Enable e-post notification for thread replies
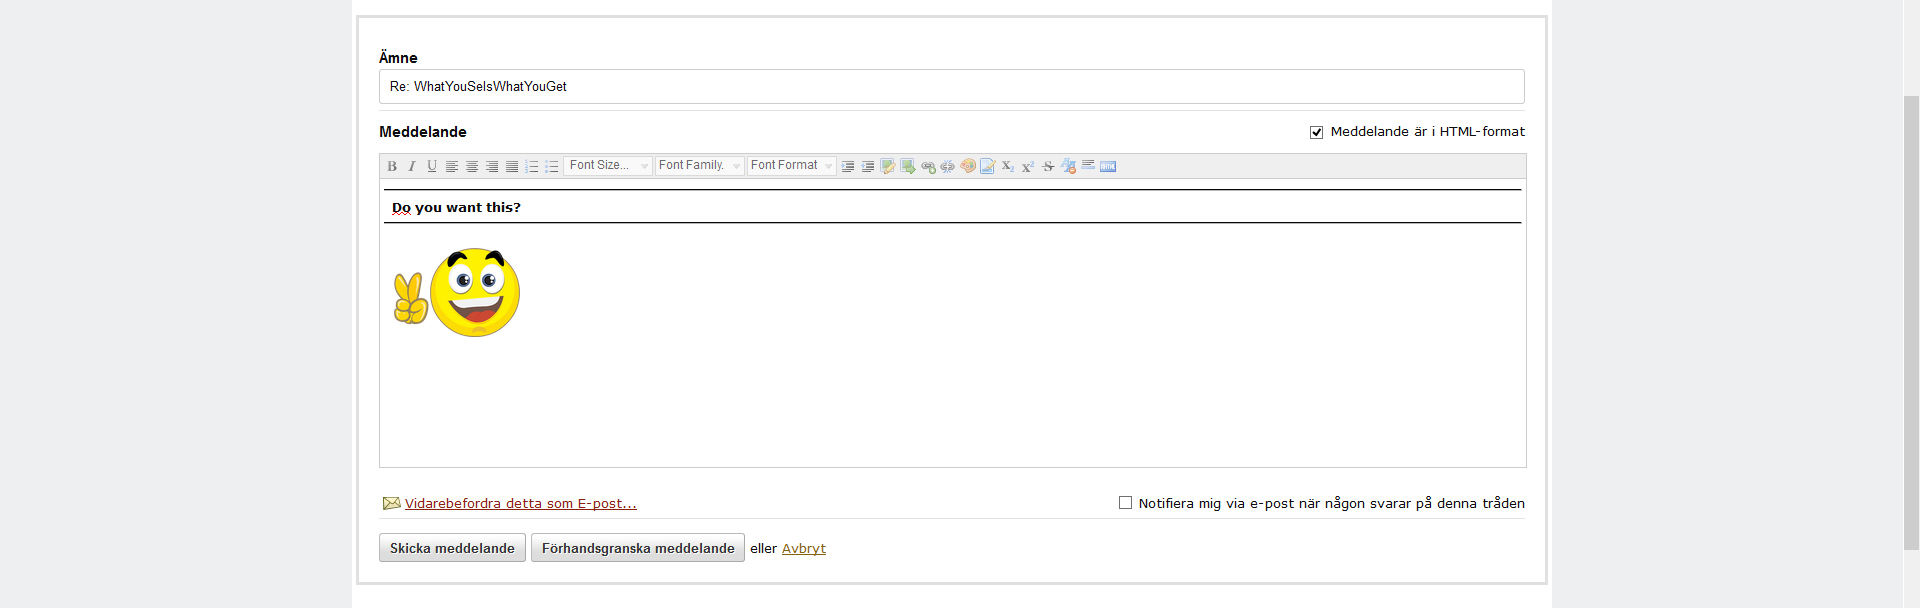The height and width of the screenshot is (608, 1920). point(1125,503)
